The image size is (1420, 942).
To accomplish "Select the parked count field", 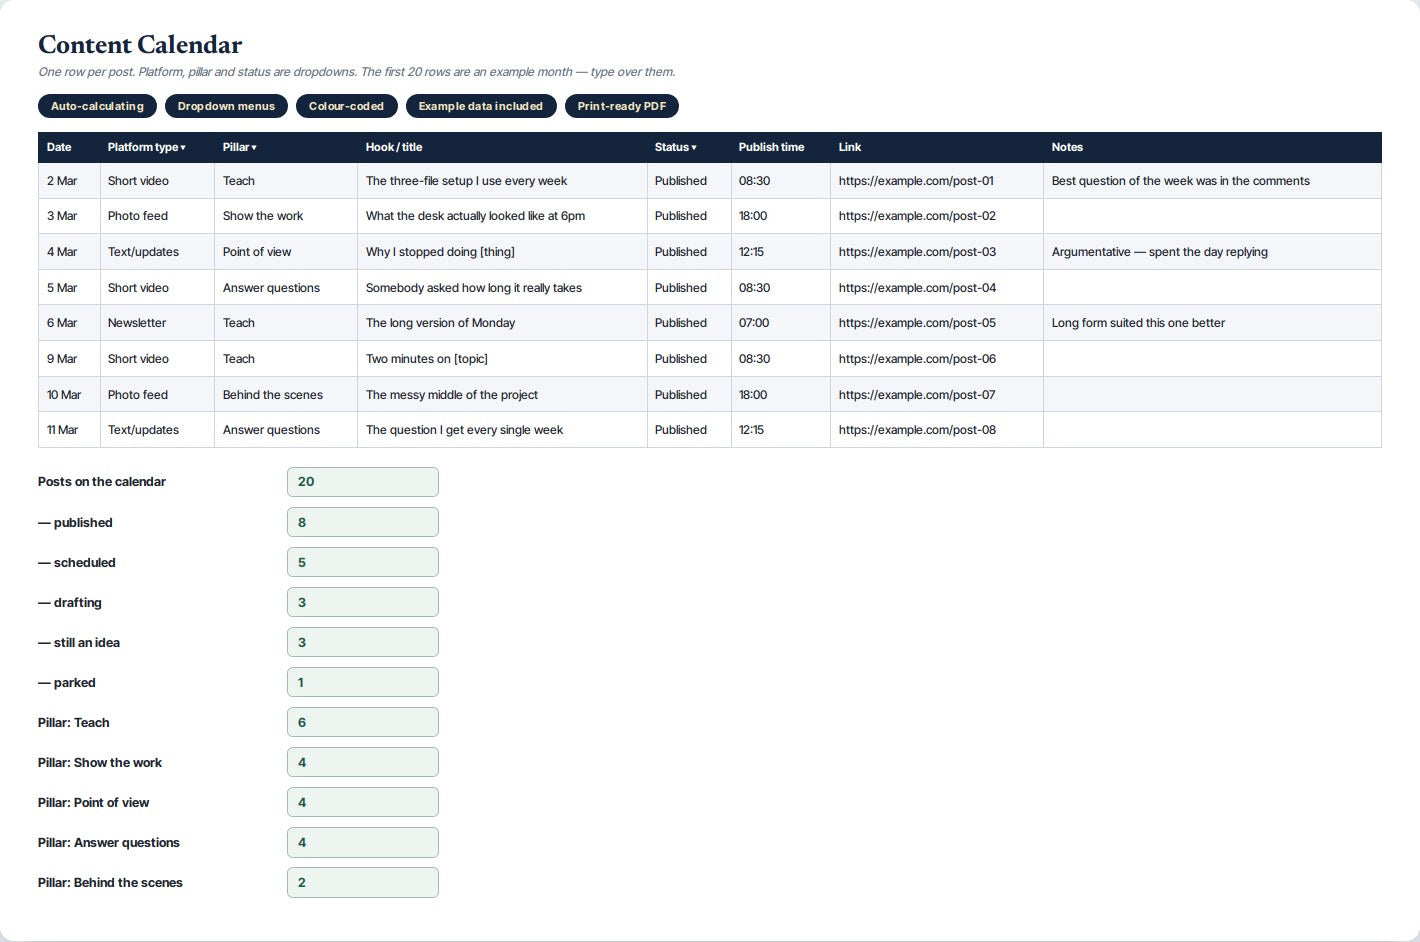I will tap(363, 682).
